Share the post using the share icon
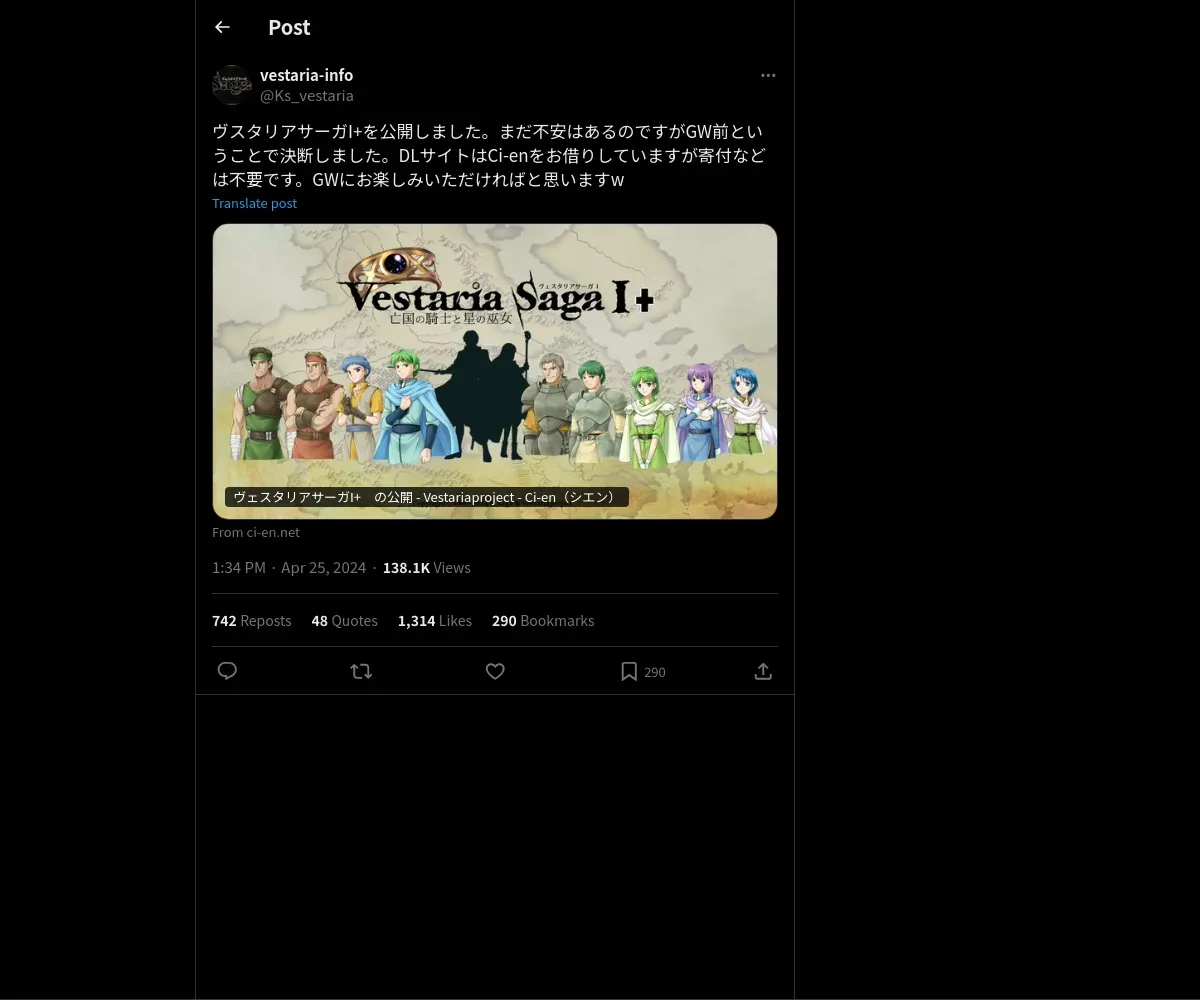Viewport: 1200px width, 1000px height. coord(763,671)
